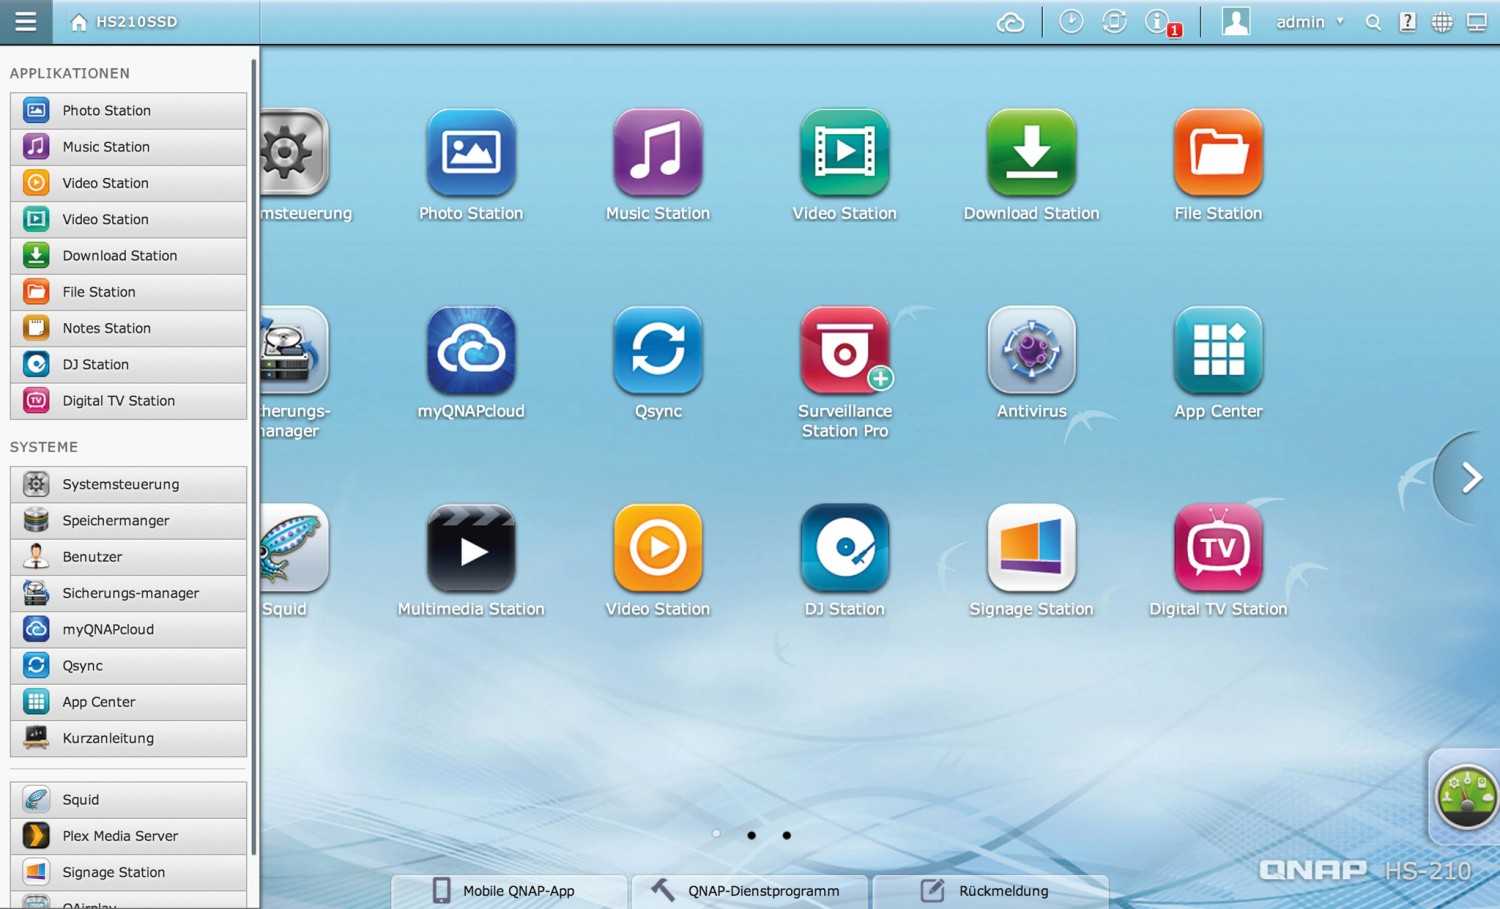Open Systemsteuerung from the sidebar
This screenshot has height=909, width=1500.
click(128, 484)
